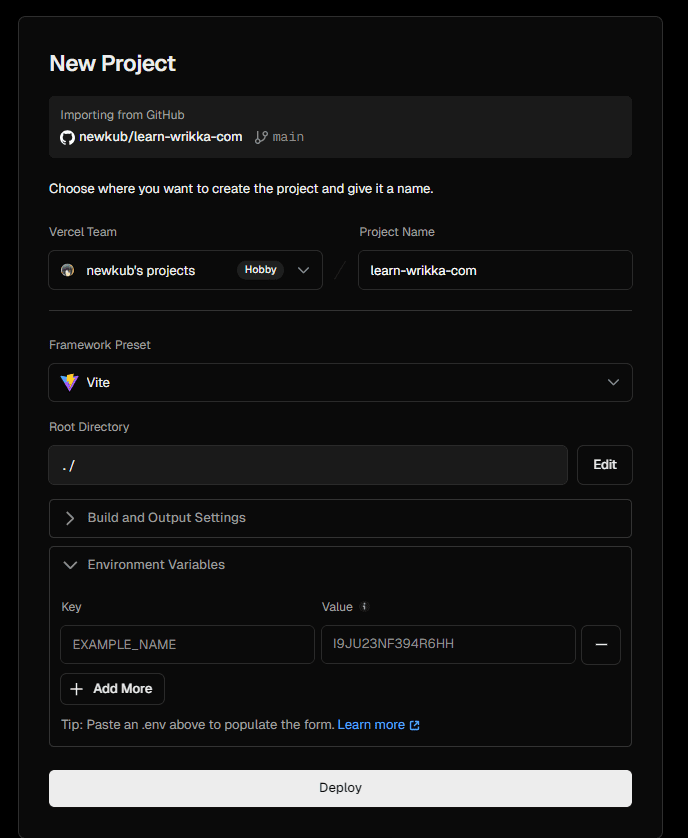Click the newkub/learn-wrikka-com repository name
This screenshot has width=688, height=838.
(x=160, y=137)
